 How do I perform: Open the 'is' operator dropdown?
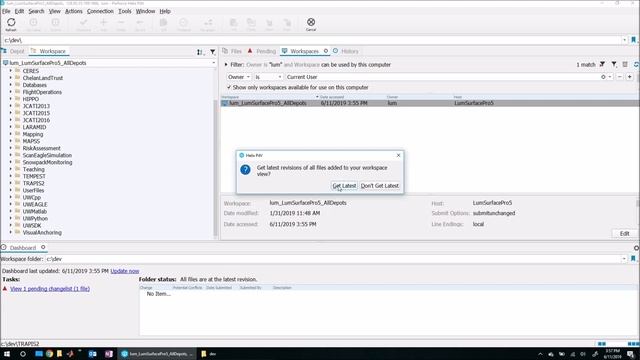[x=268, y=77]
